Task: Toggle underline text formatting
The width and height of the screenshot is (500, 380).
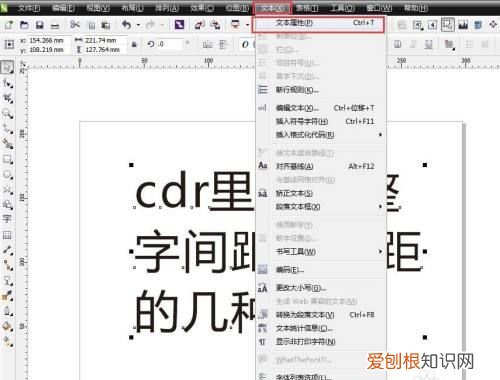Action: coord(429,44)
